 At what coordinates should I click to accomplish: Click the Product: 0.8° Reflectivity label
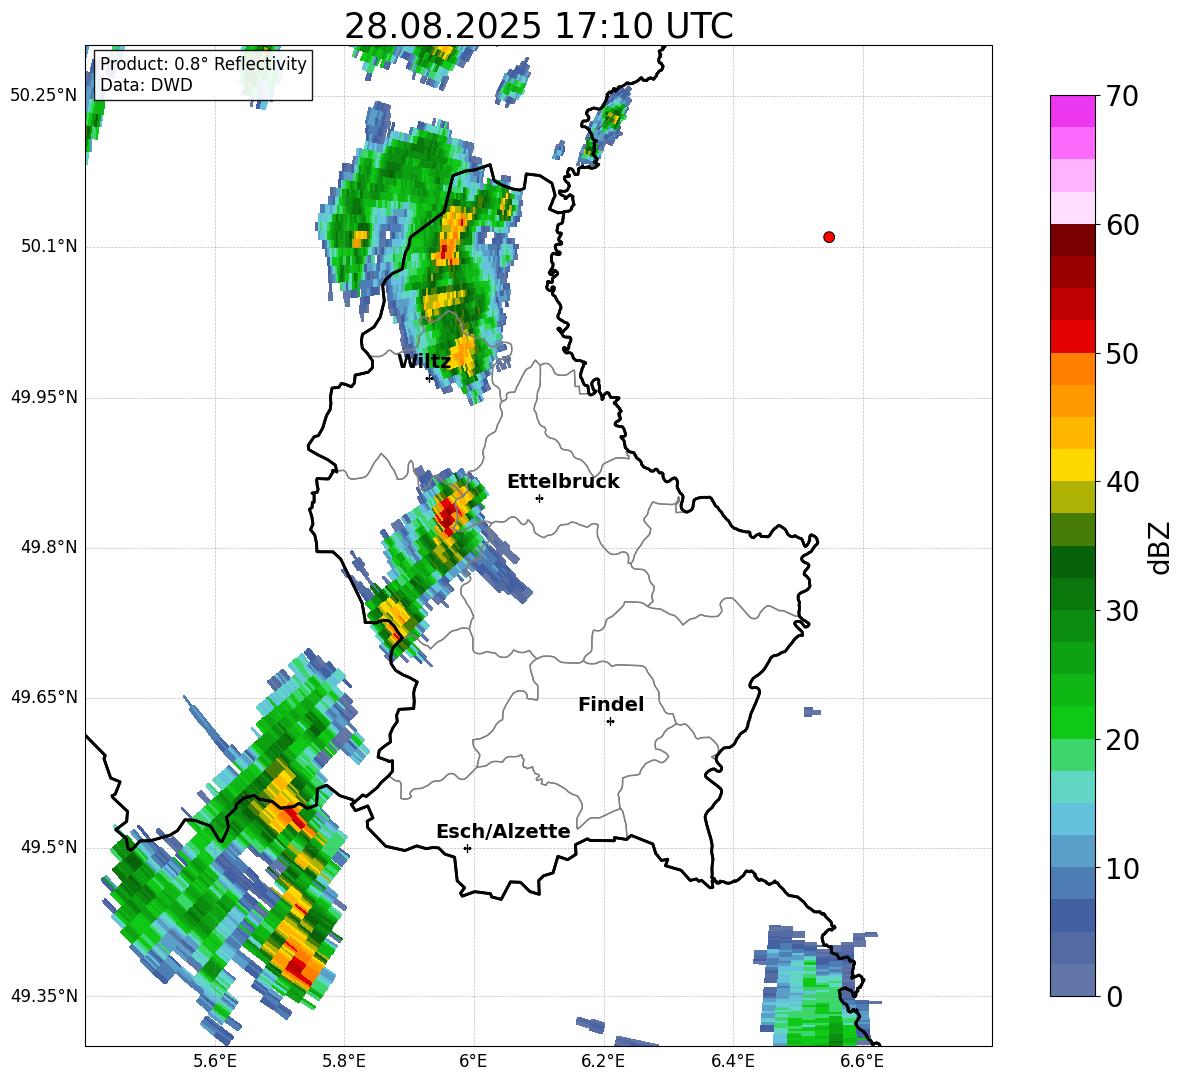[203, 63]
